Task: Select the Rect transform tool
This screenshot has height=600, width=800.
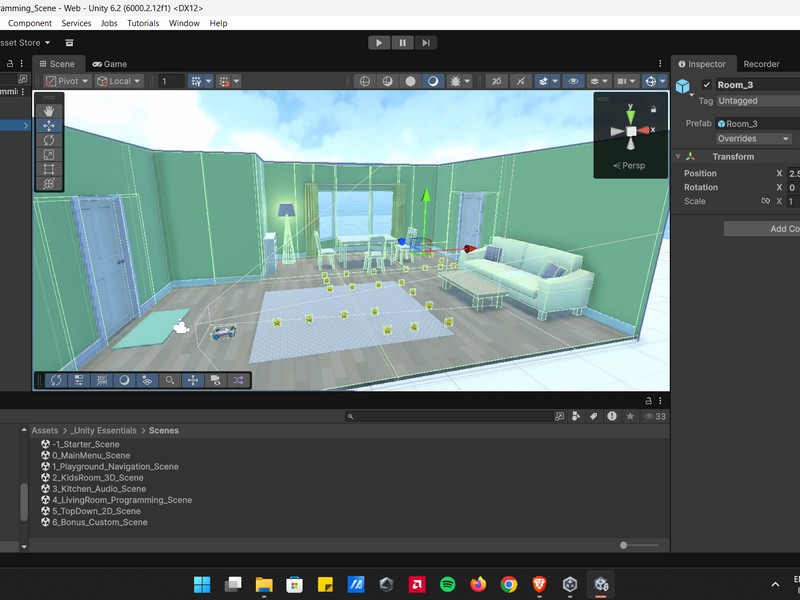Action: coord(49,169)
